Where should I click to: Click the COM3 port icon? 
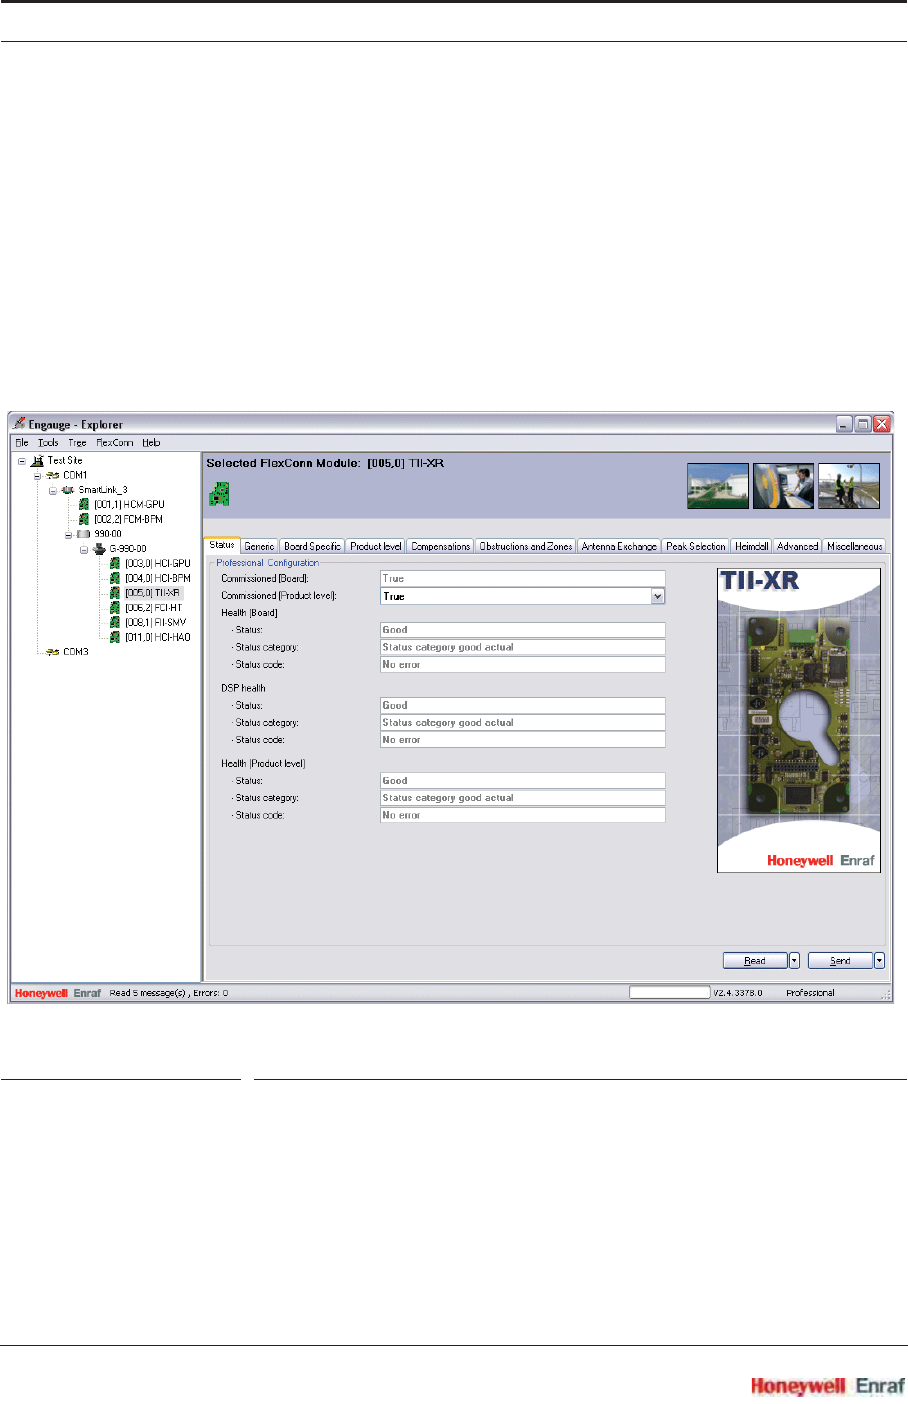click(53, 652)
